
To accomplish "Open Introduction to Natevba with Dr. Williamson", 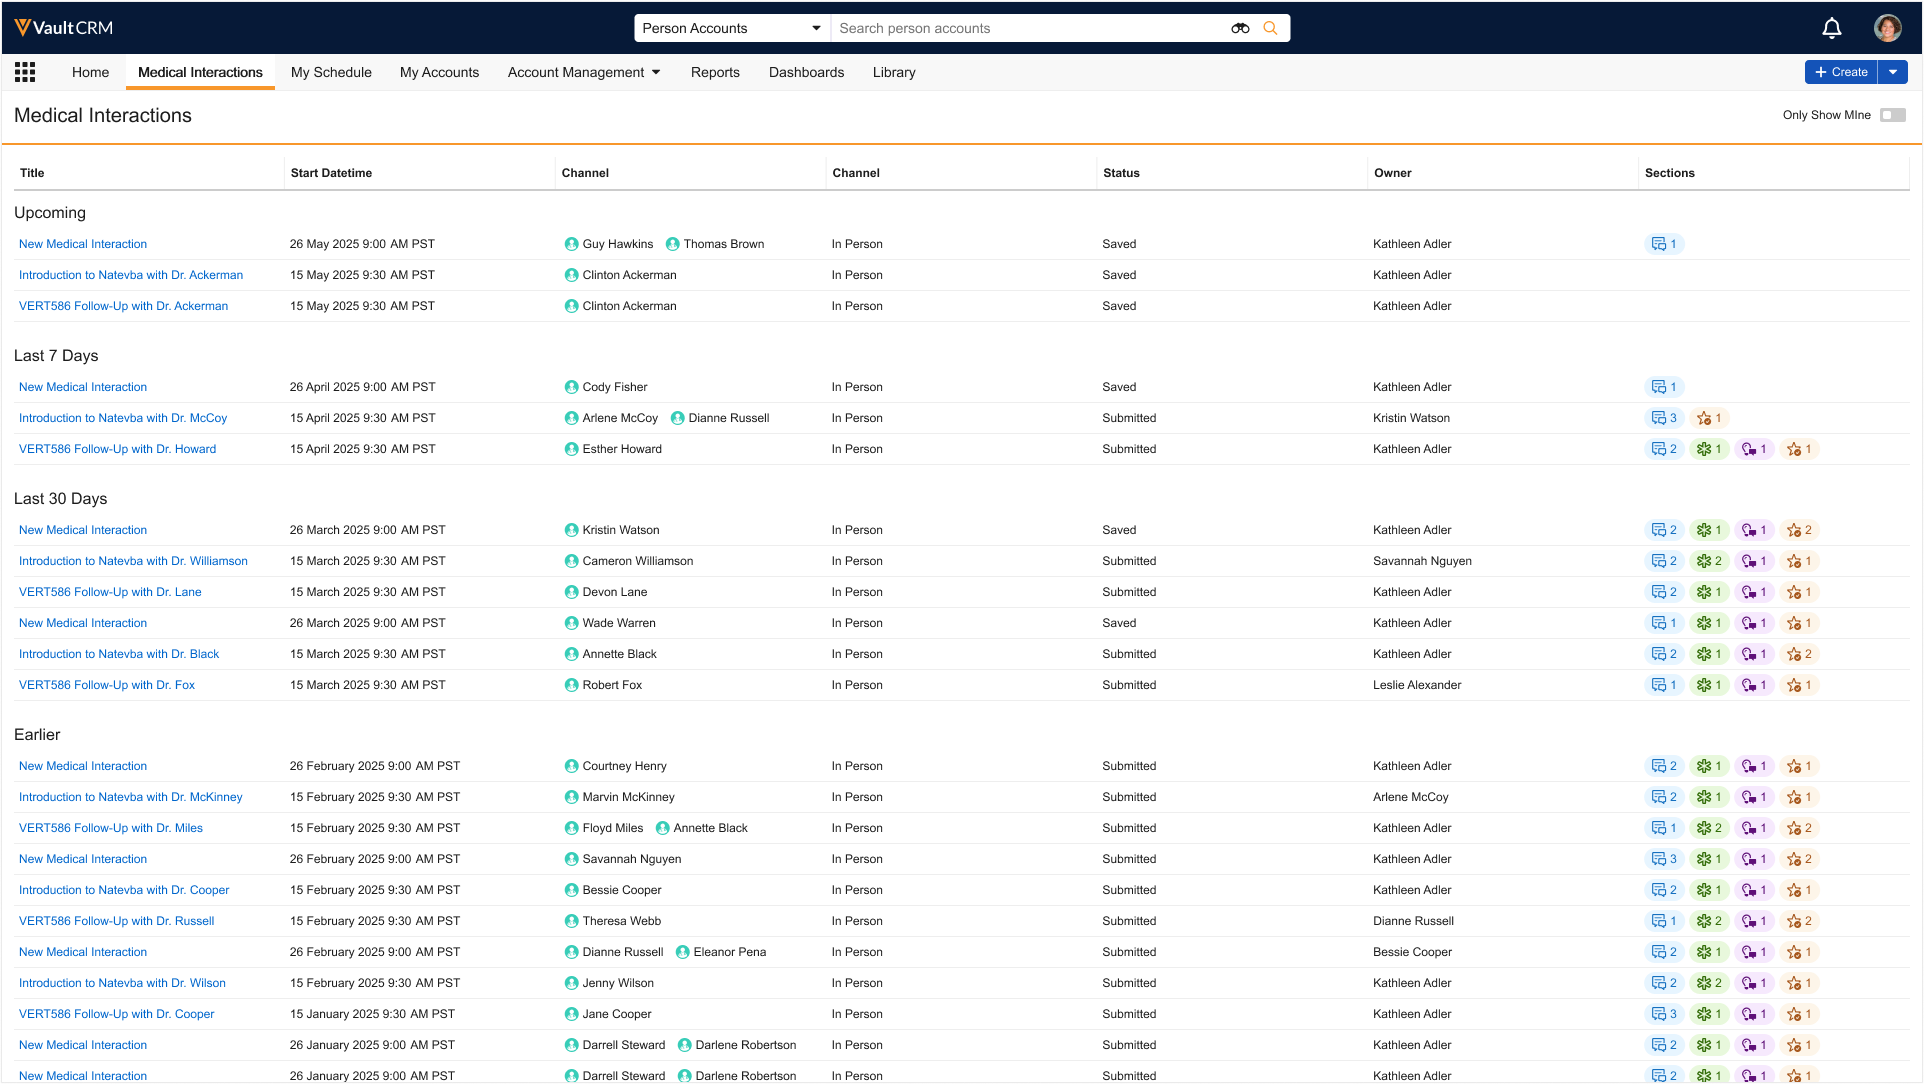I will [133, 561].
